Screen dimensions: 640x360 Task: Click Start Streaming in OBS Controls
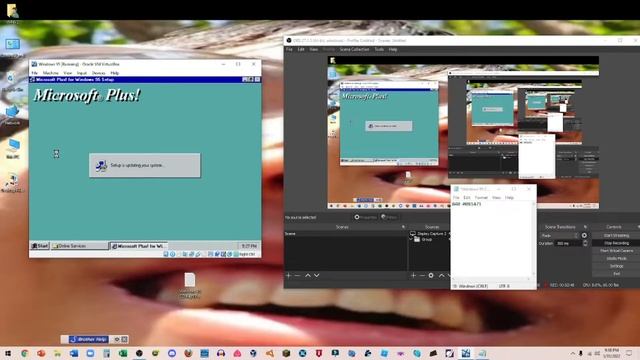[x=616, y=236]
